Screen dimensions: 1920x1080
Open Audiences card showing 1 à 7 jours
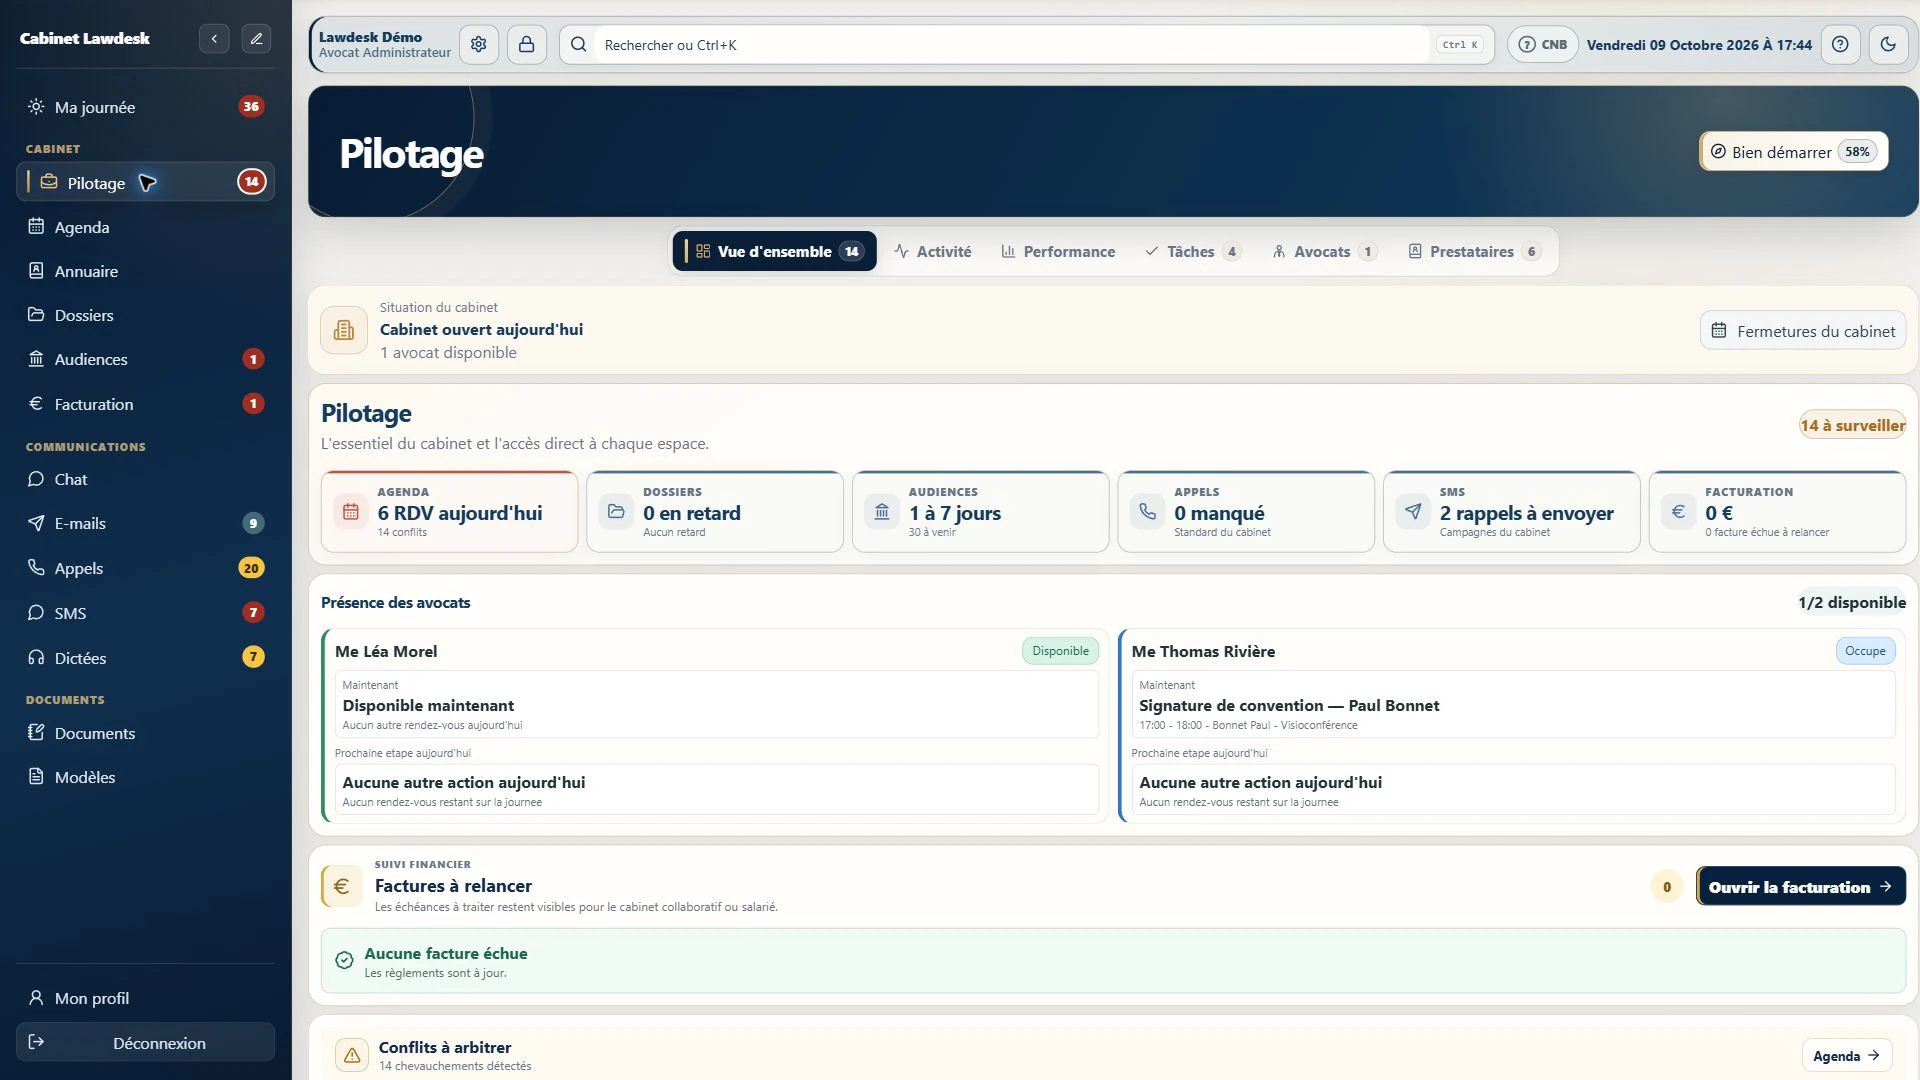tap(980, 512)
